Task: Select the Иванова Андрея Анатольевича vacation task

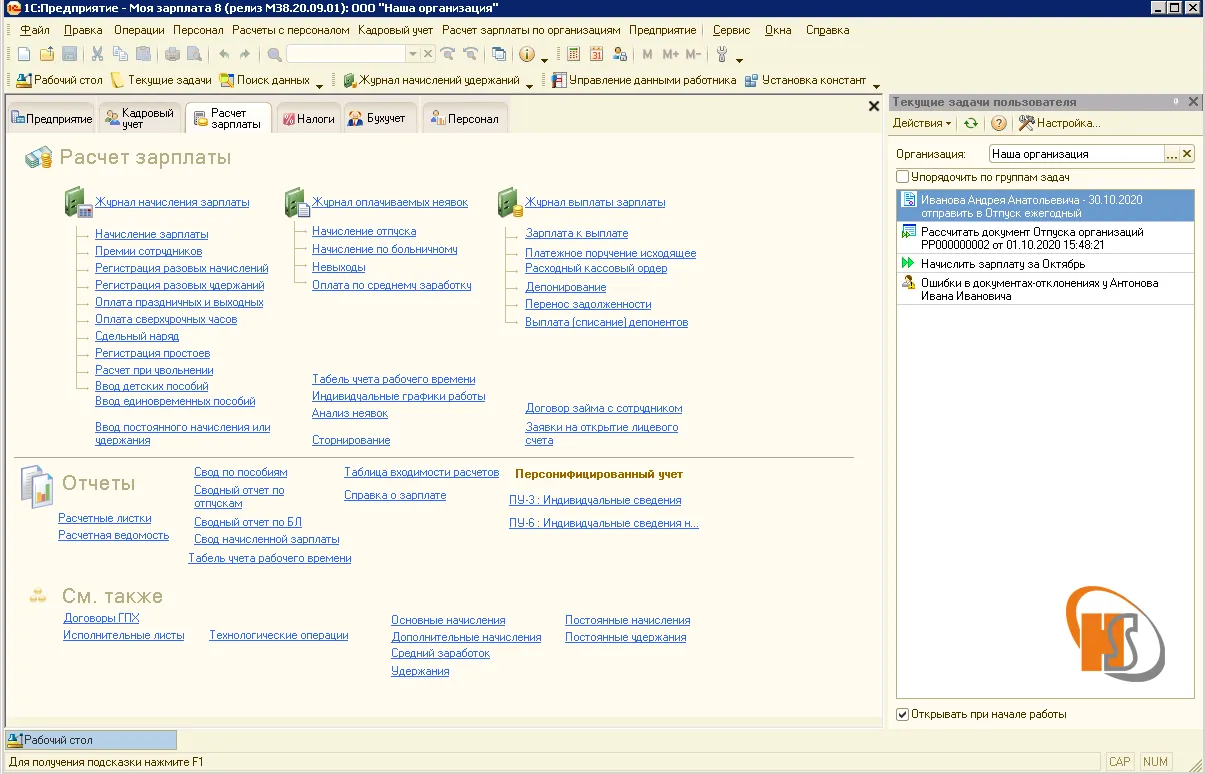Action: tap(1045, 206)
